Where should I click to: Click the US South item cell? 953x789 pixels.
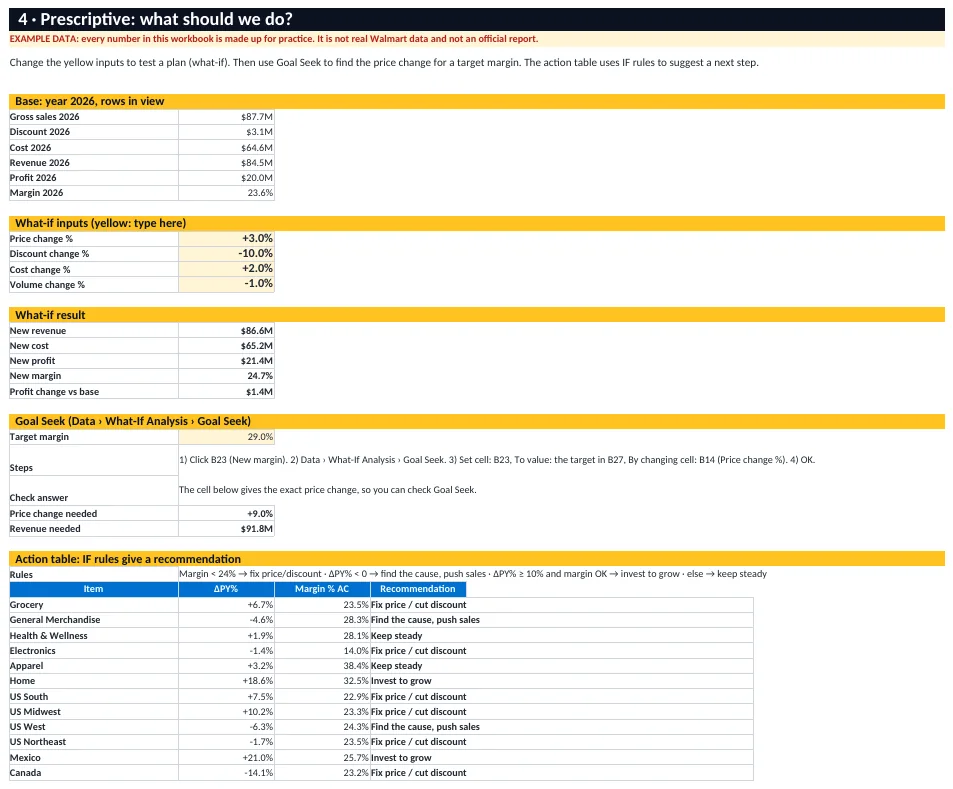click(94, 697)
